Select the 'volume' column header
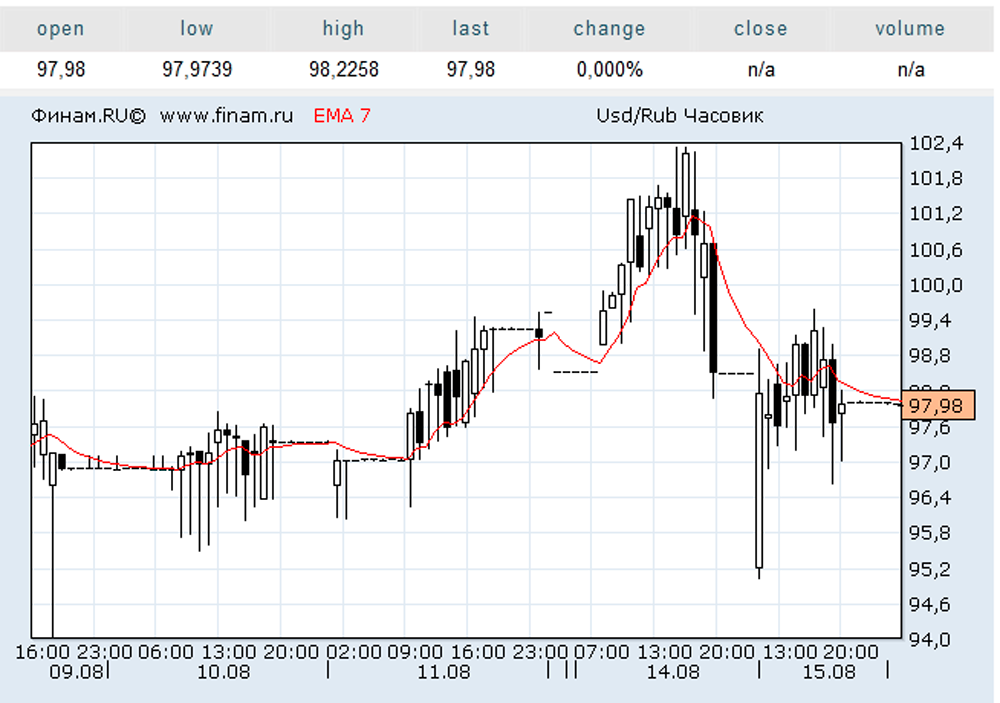Screen dimensions: 1000x703 (x=910, y=29)
